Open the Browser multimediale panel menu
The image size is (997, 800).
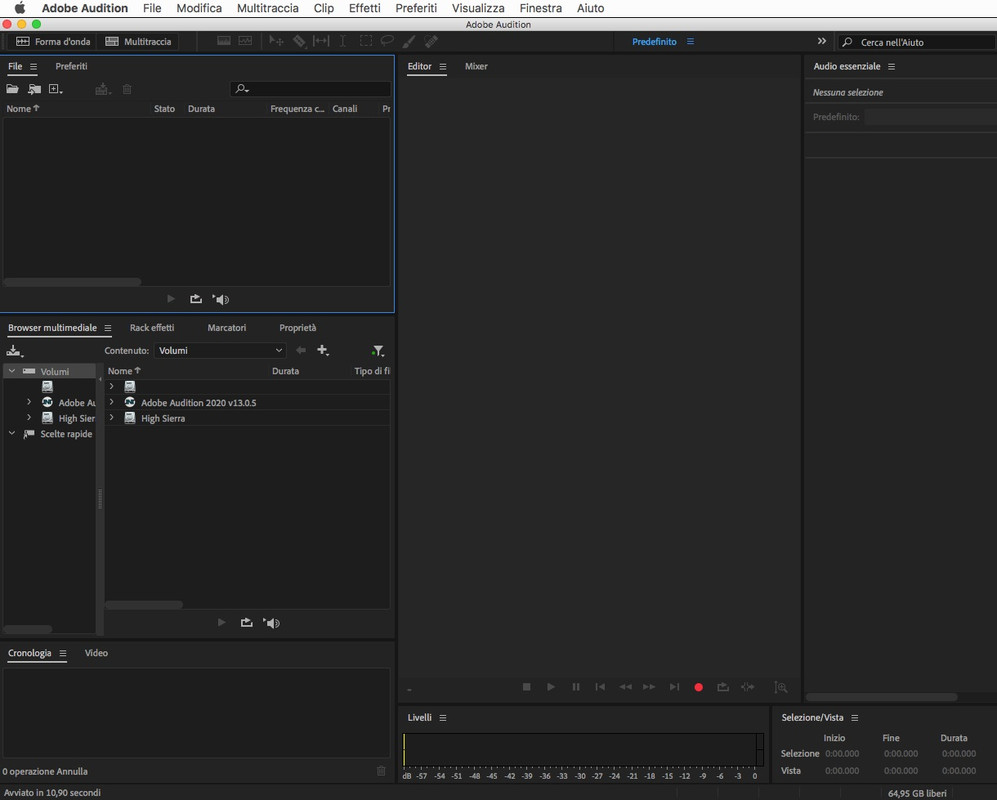click(107, 328)
